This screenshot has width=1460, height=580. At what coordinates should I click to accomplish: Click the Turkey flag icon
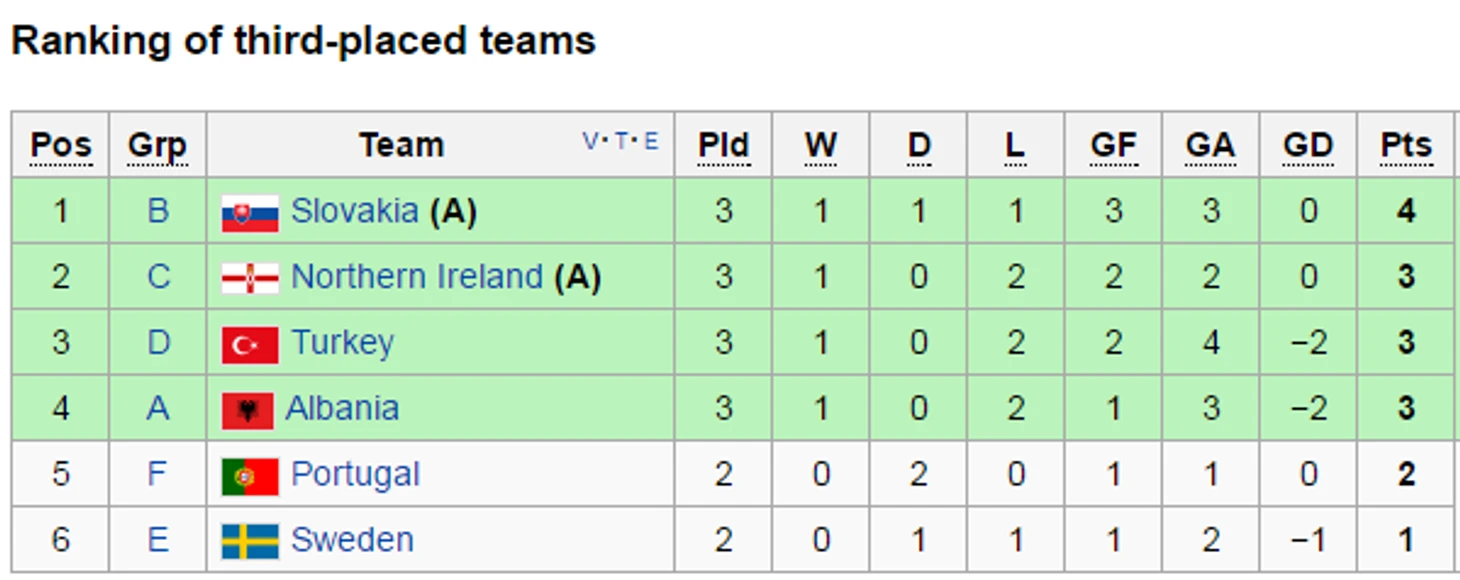pos(250,345)
